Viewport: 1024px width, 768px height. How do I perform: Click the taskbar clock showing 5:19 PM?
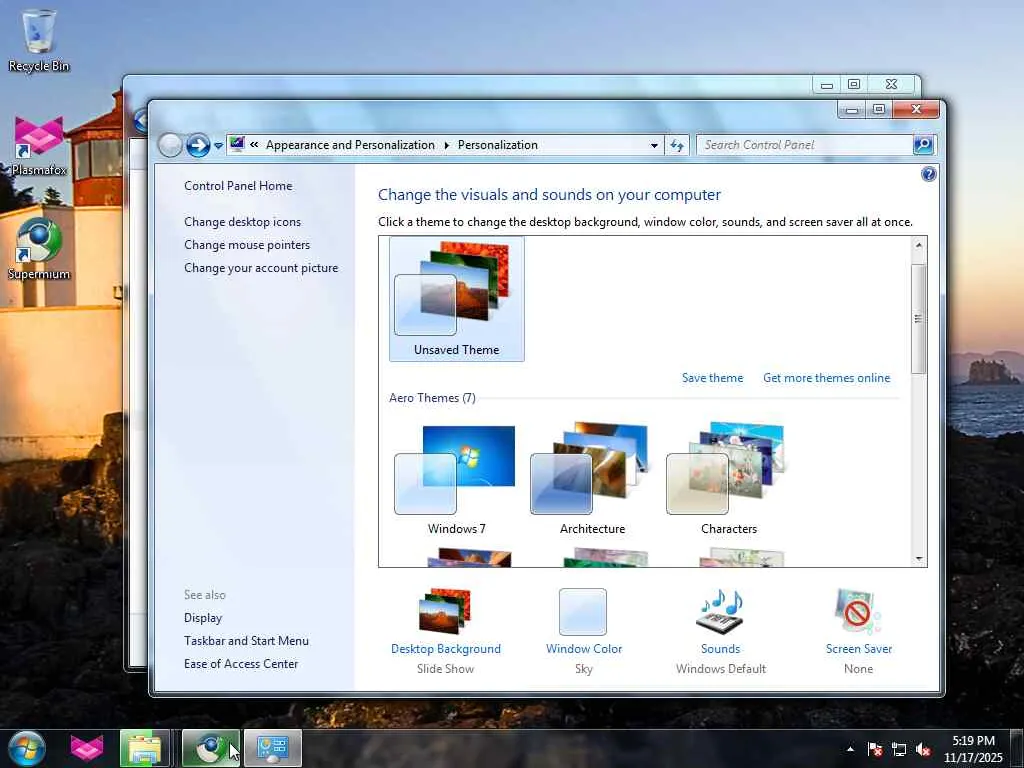[x=973, y=749]
